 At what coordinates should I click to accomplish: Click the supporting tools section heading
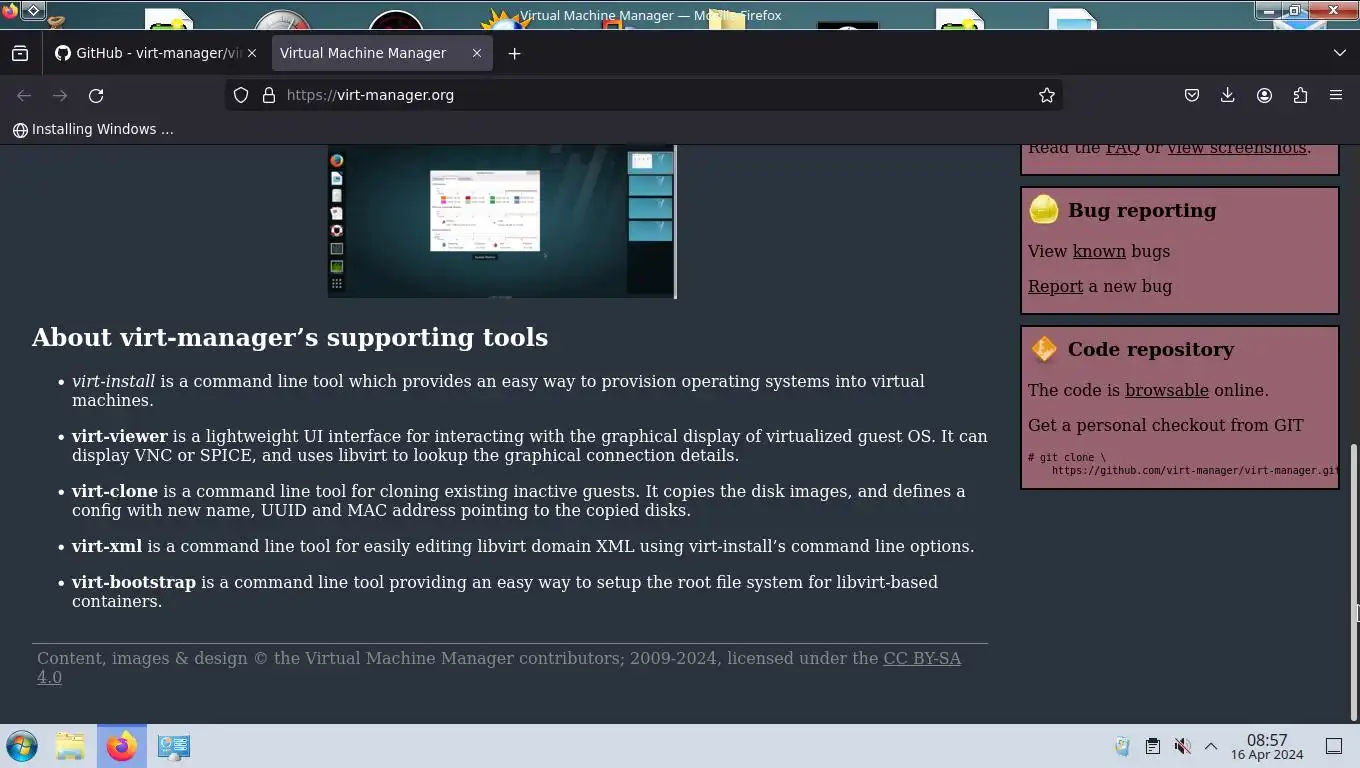[290, 337]
